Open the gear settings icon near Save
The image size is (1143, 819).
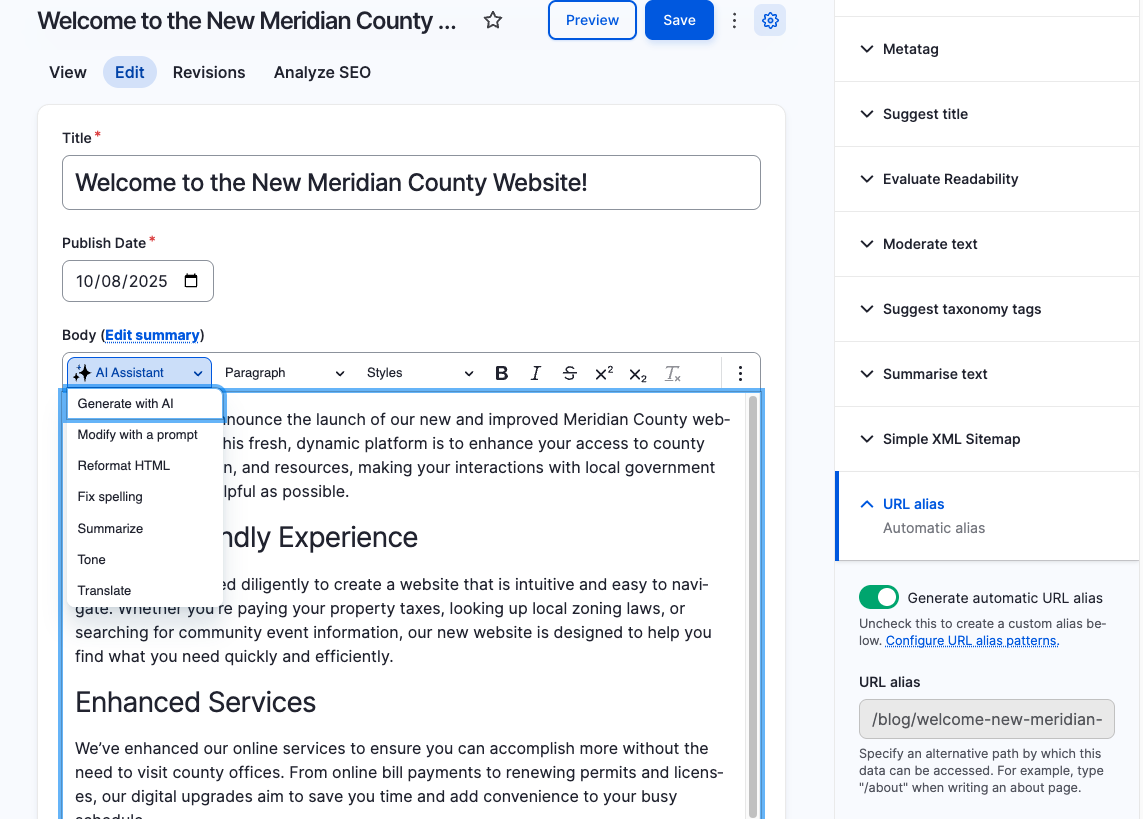(x=770, y=20)
